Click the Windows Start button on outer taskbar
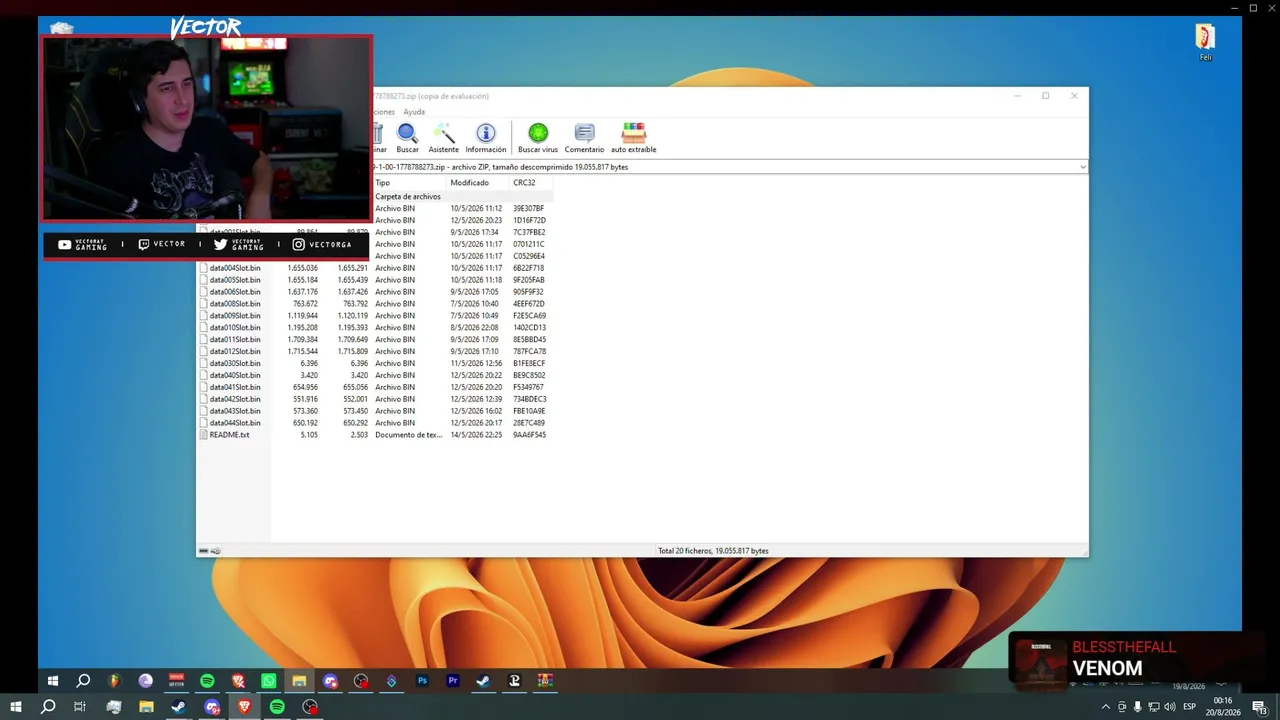 (16, 707)
